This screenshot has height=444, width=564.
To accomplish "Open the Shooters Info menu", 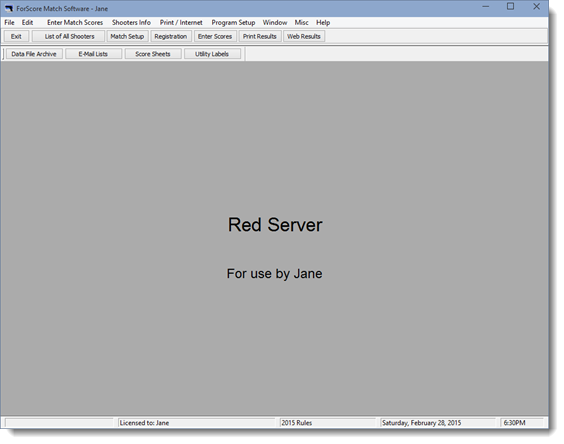I will click(131, 23).
